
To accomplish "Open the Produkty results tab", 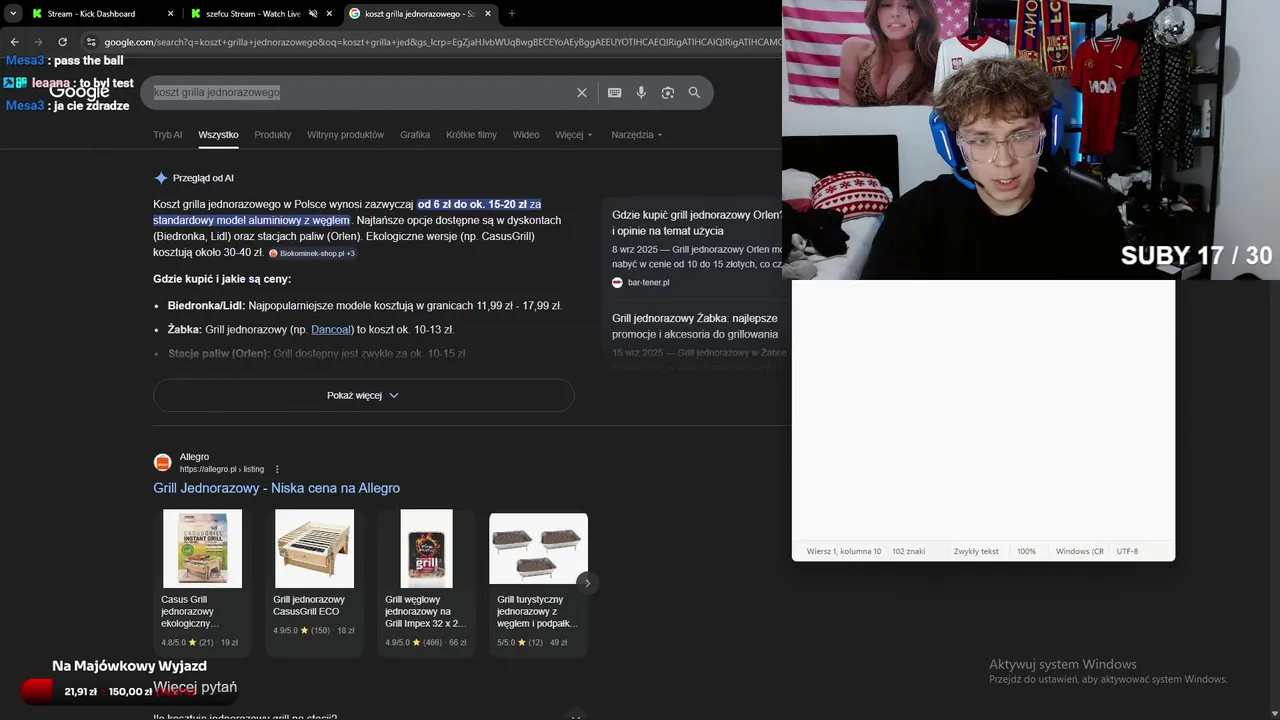I will click(x=273, y=135).
